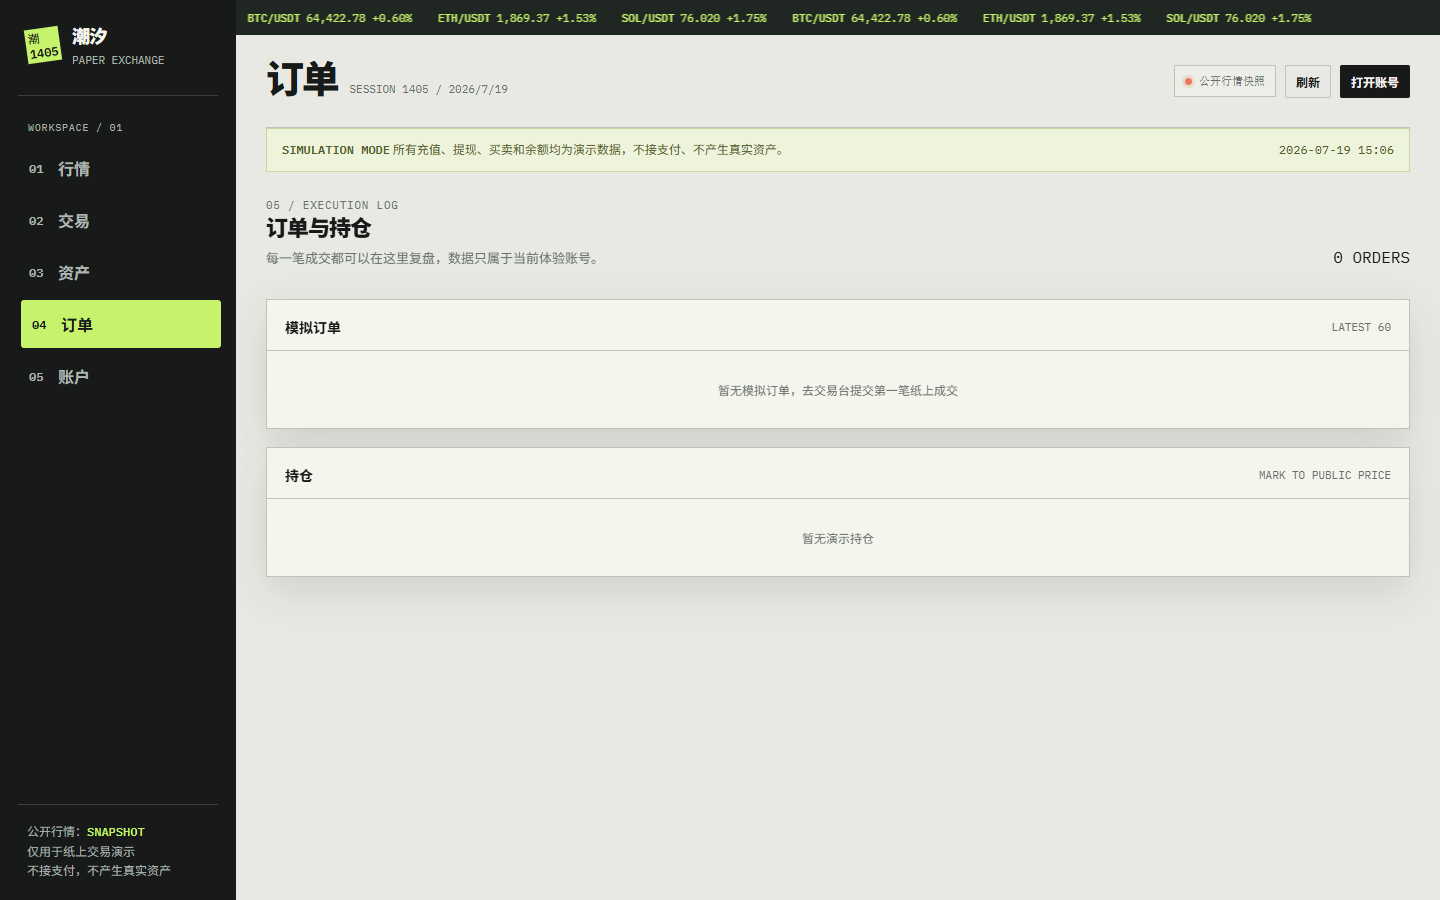Click the green 潮 1405 logo badge
1440x900 pixels.
pos(43,45)
